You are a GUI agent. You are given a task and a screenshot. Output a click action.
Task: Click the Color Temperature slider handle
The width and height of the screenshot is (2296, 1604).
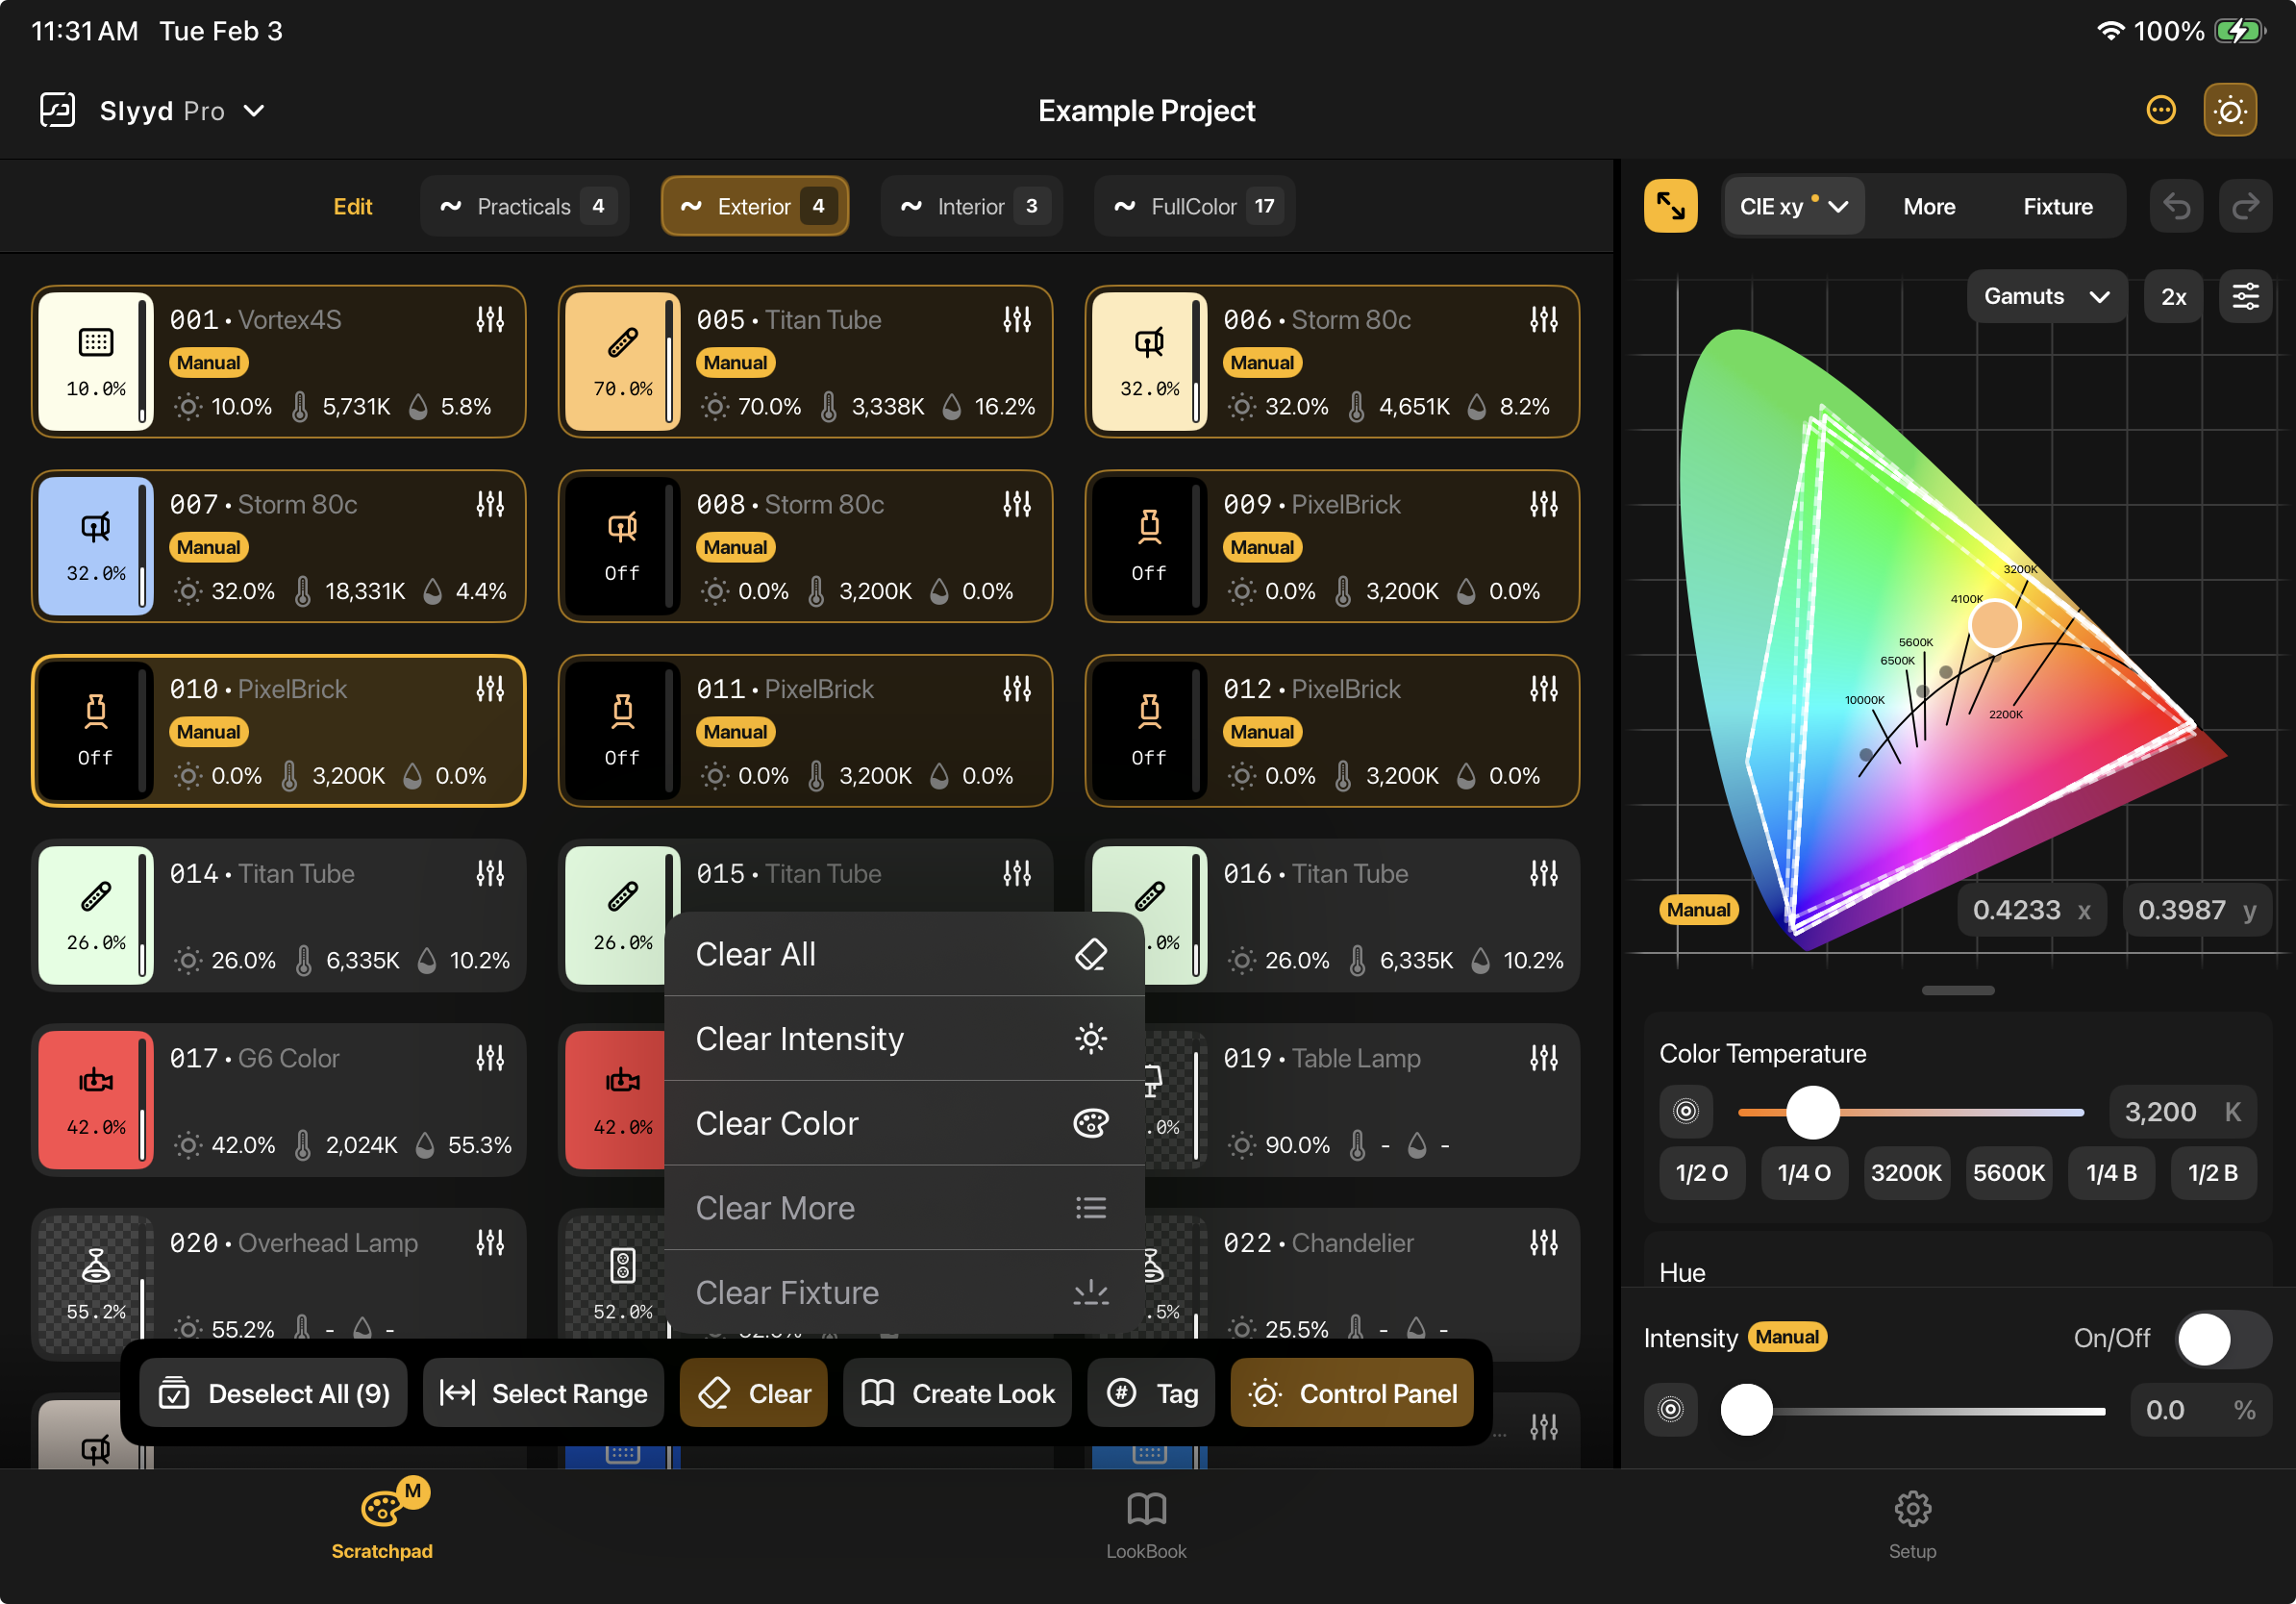coord(1812,1111)
